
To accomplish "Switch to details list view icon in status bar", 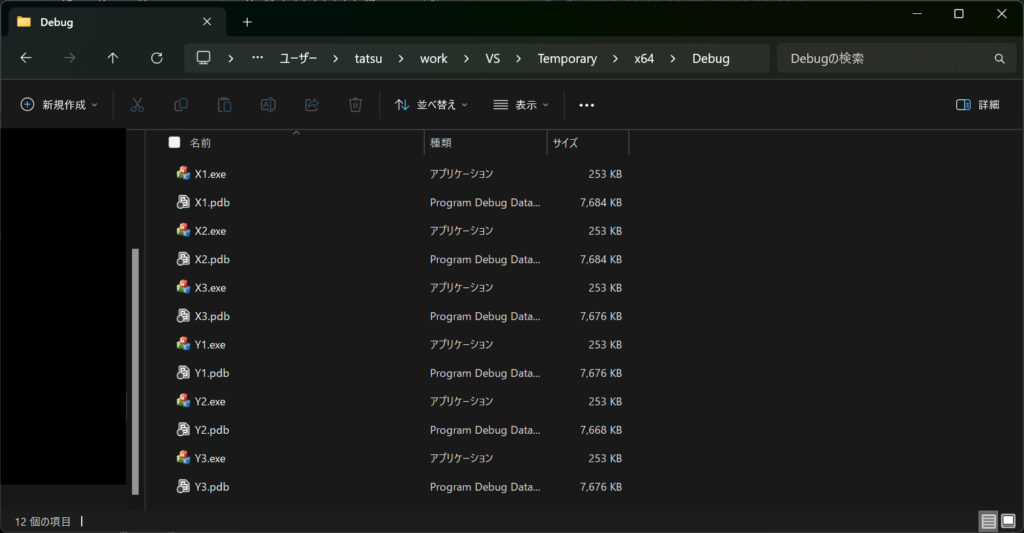I will pos(988,521).
